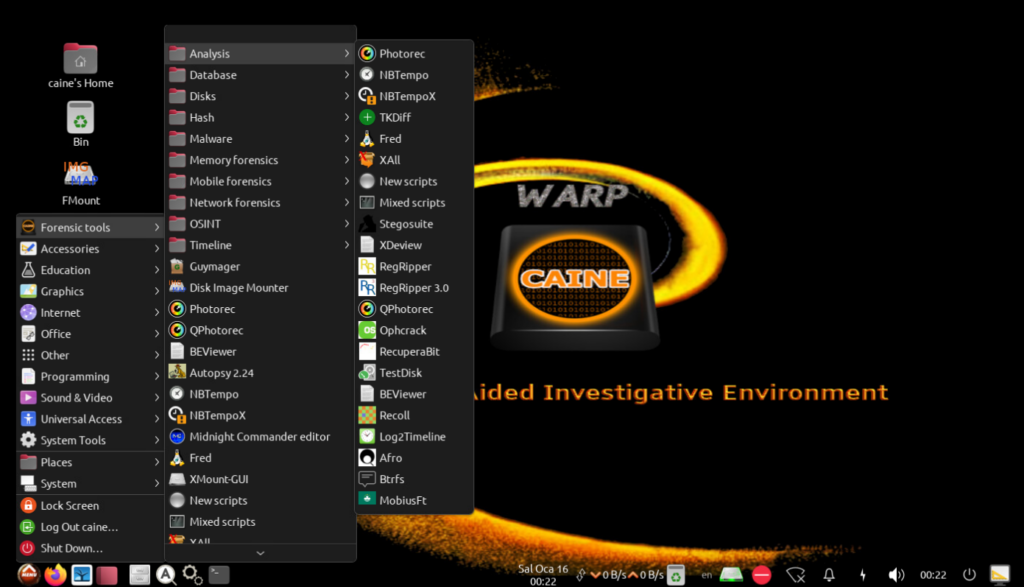
Task: Expand the Hash submenu arrow
Action: (346, 118)
